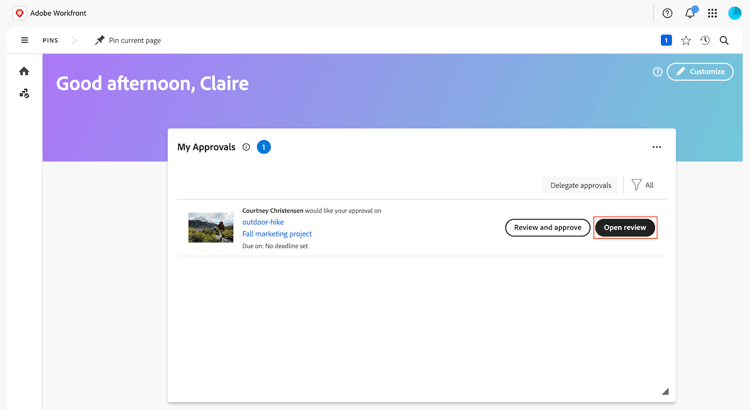750x410 pixels.
Task: Open the hamburger main menu
Action: (24, 41)
